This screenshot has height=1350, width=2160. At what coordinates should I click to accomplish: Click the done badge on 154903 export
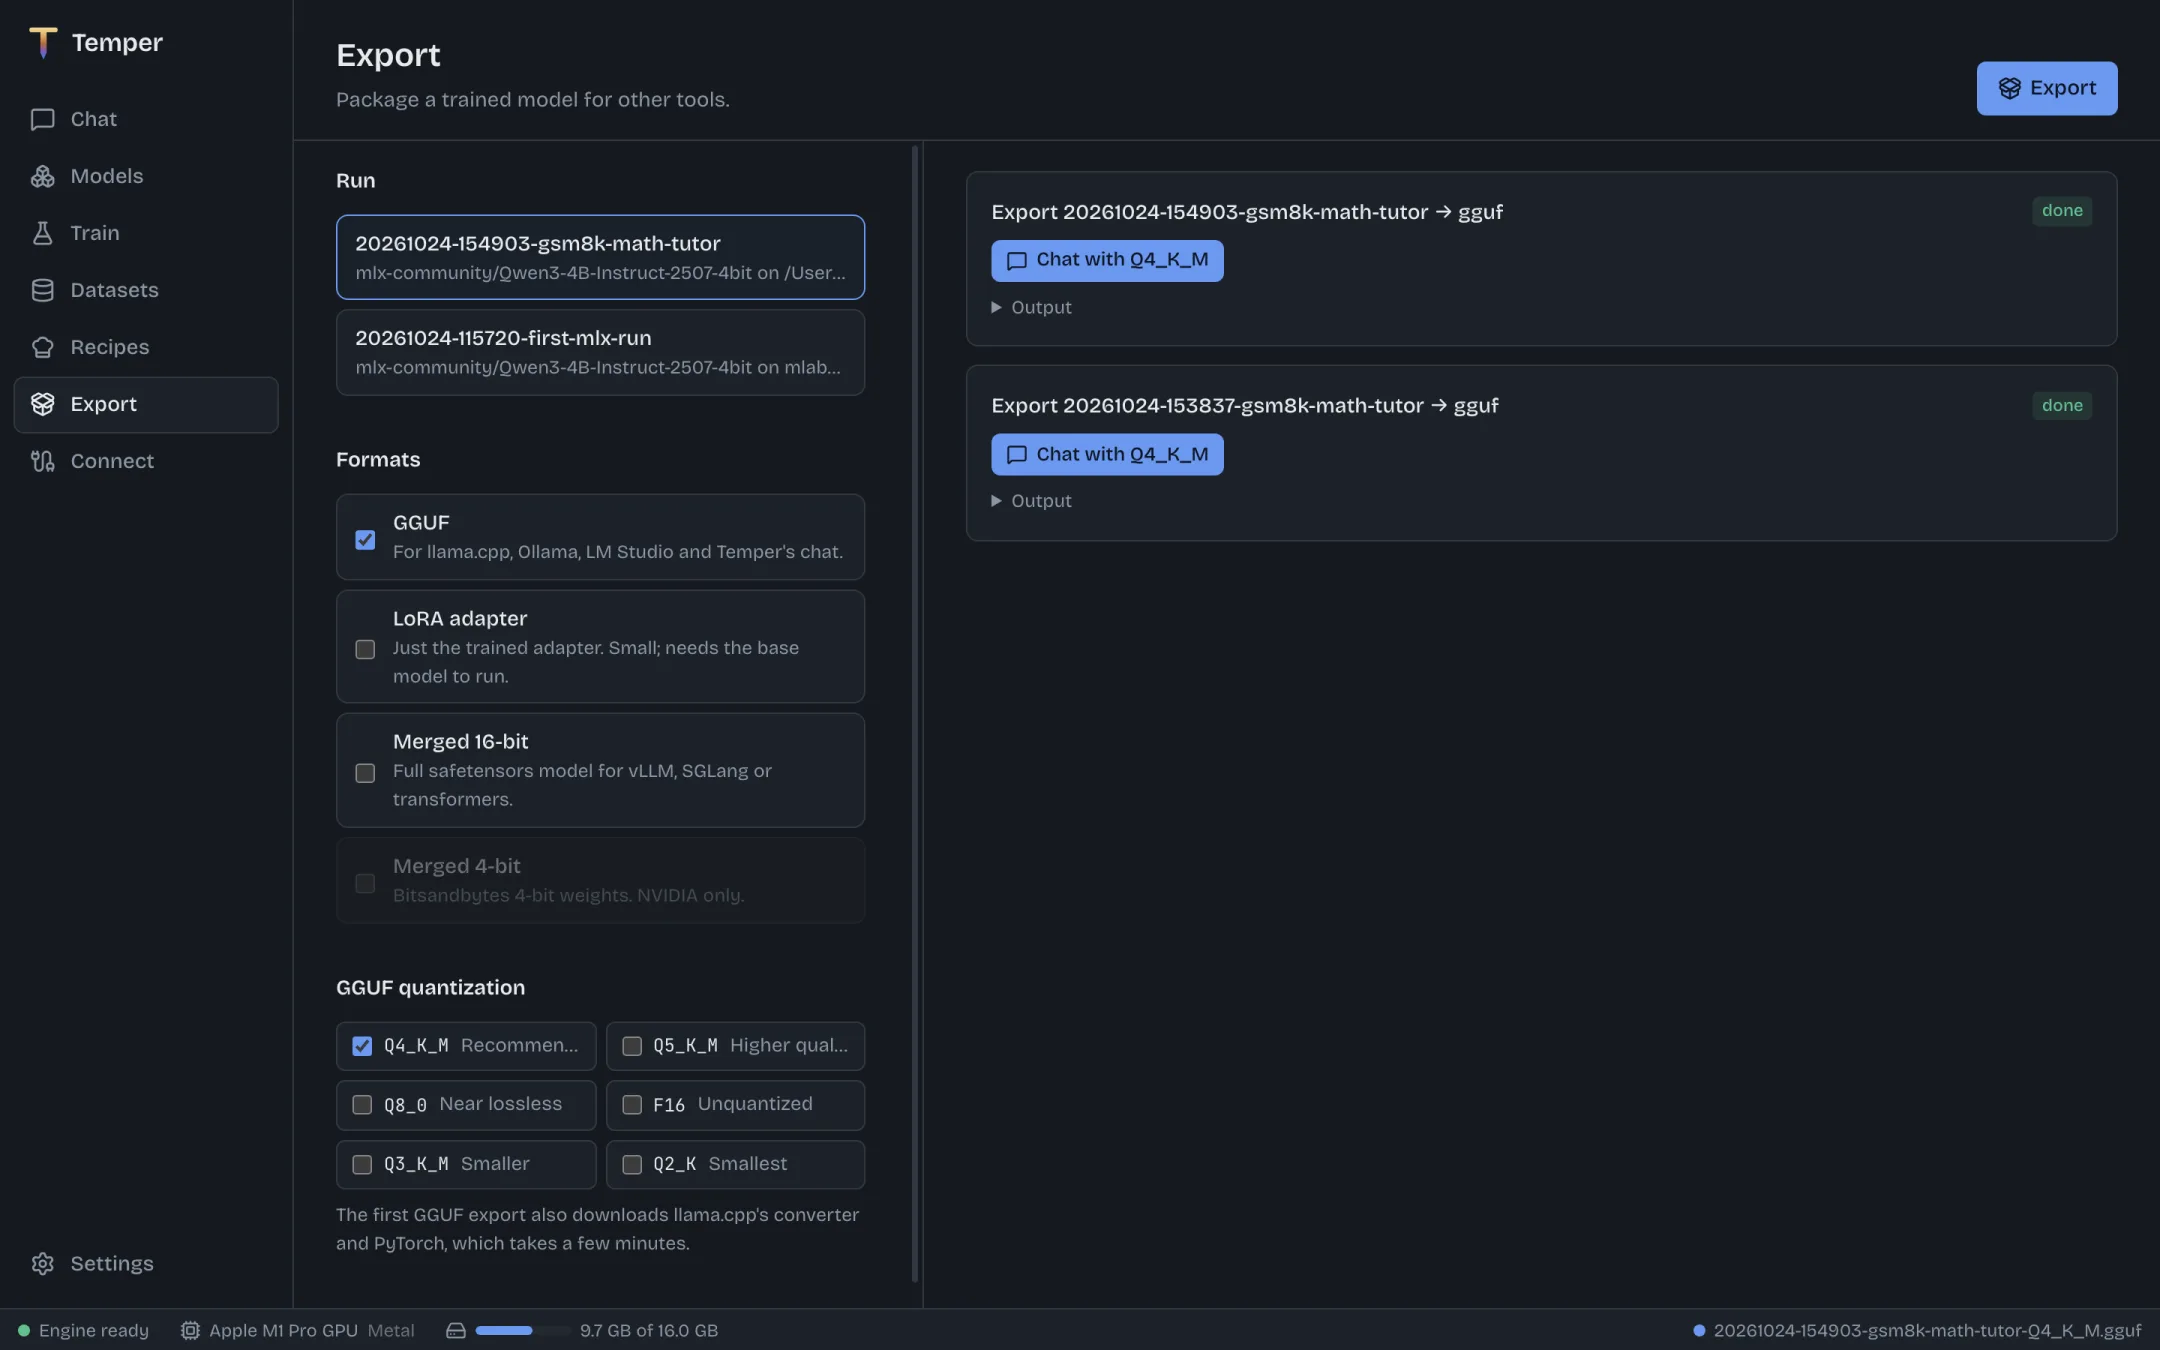[x=2062, y=211]
